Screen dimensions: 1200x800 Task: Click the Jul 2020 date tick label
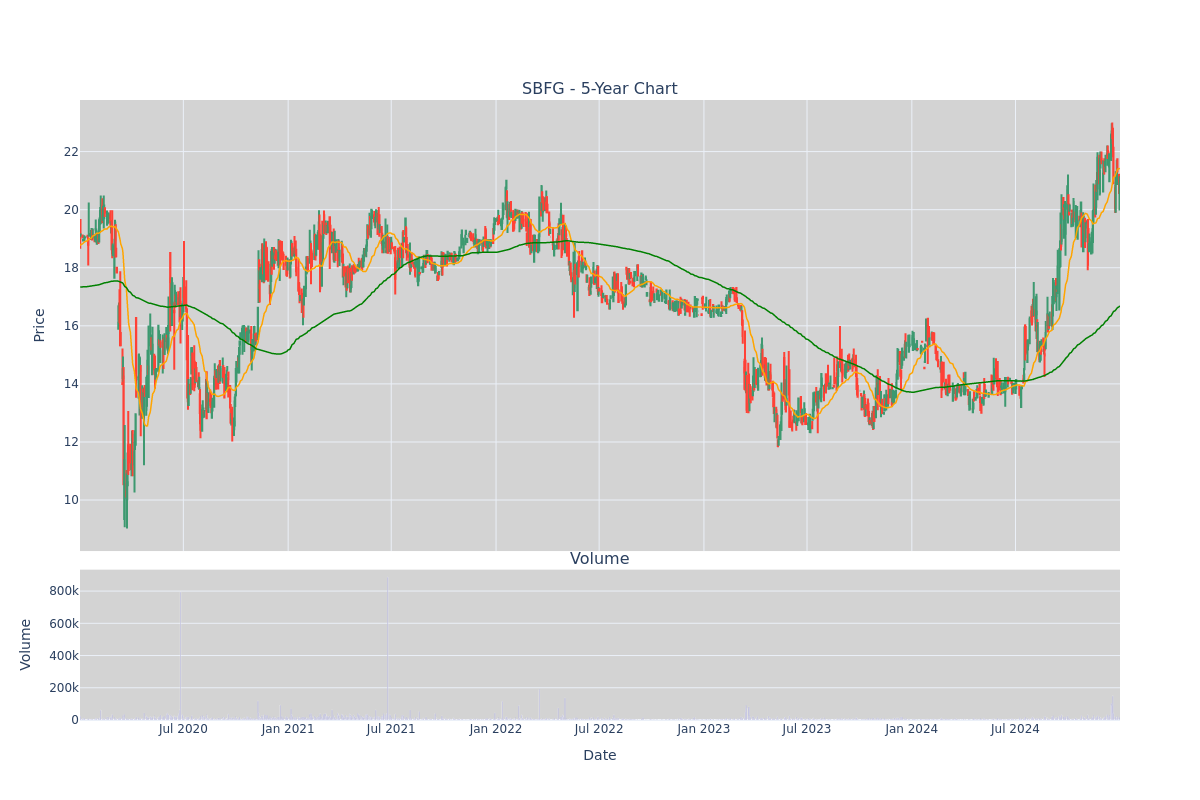point(183,729)
